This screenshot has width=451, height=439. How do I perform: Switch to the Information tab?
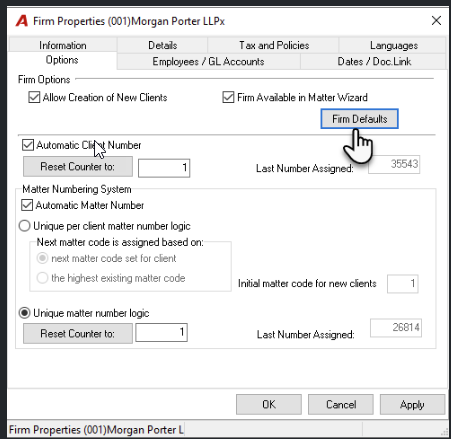coord(63,45)
